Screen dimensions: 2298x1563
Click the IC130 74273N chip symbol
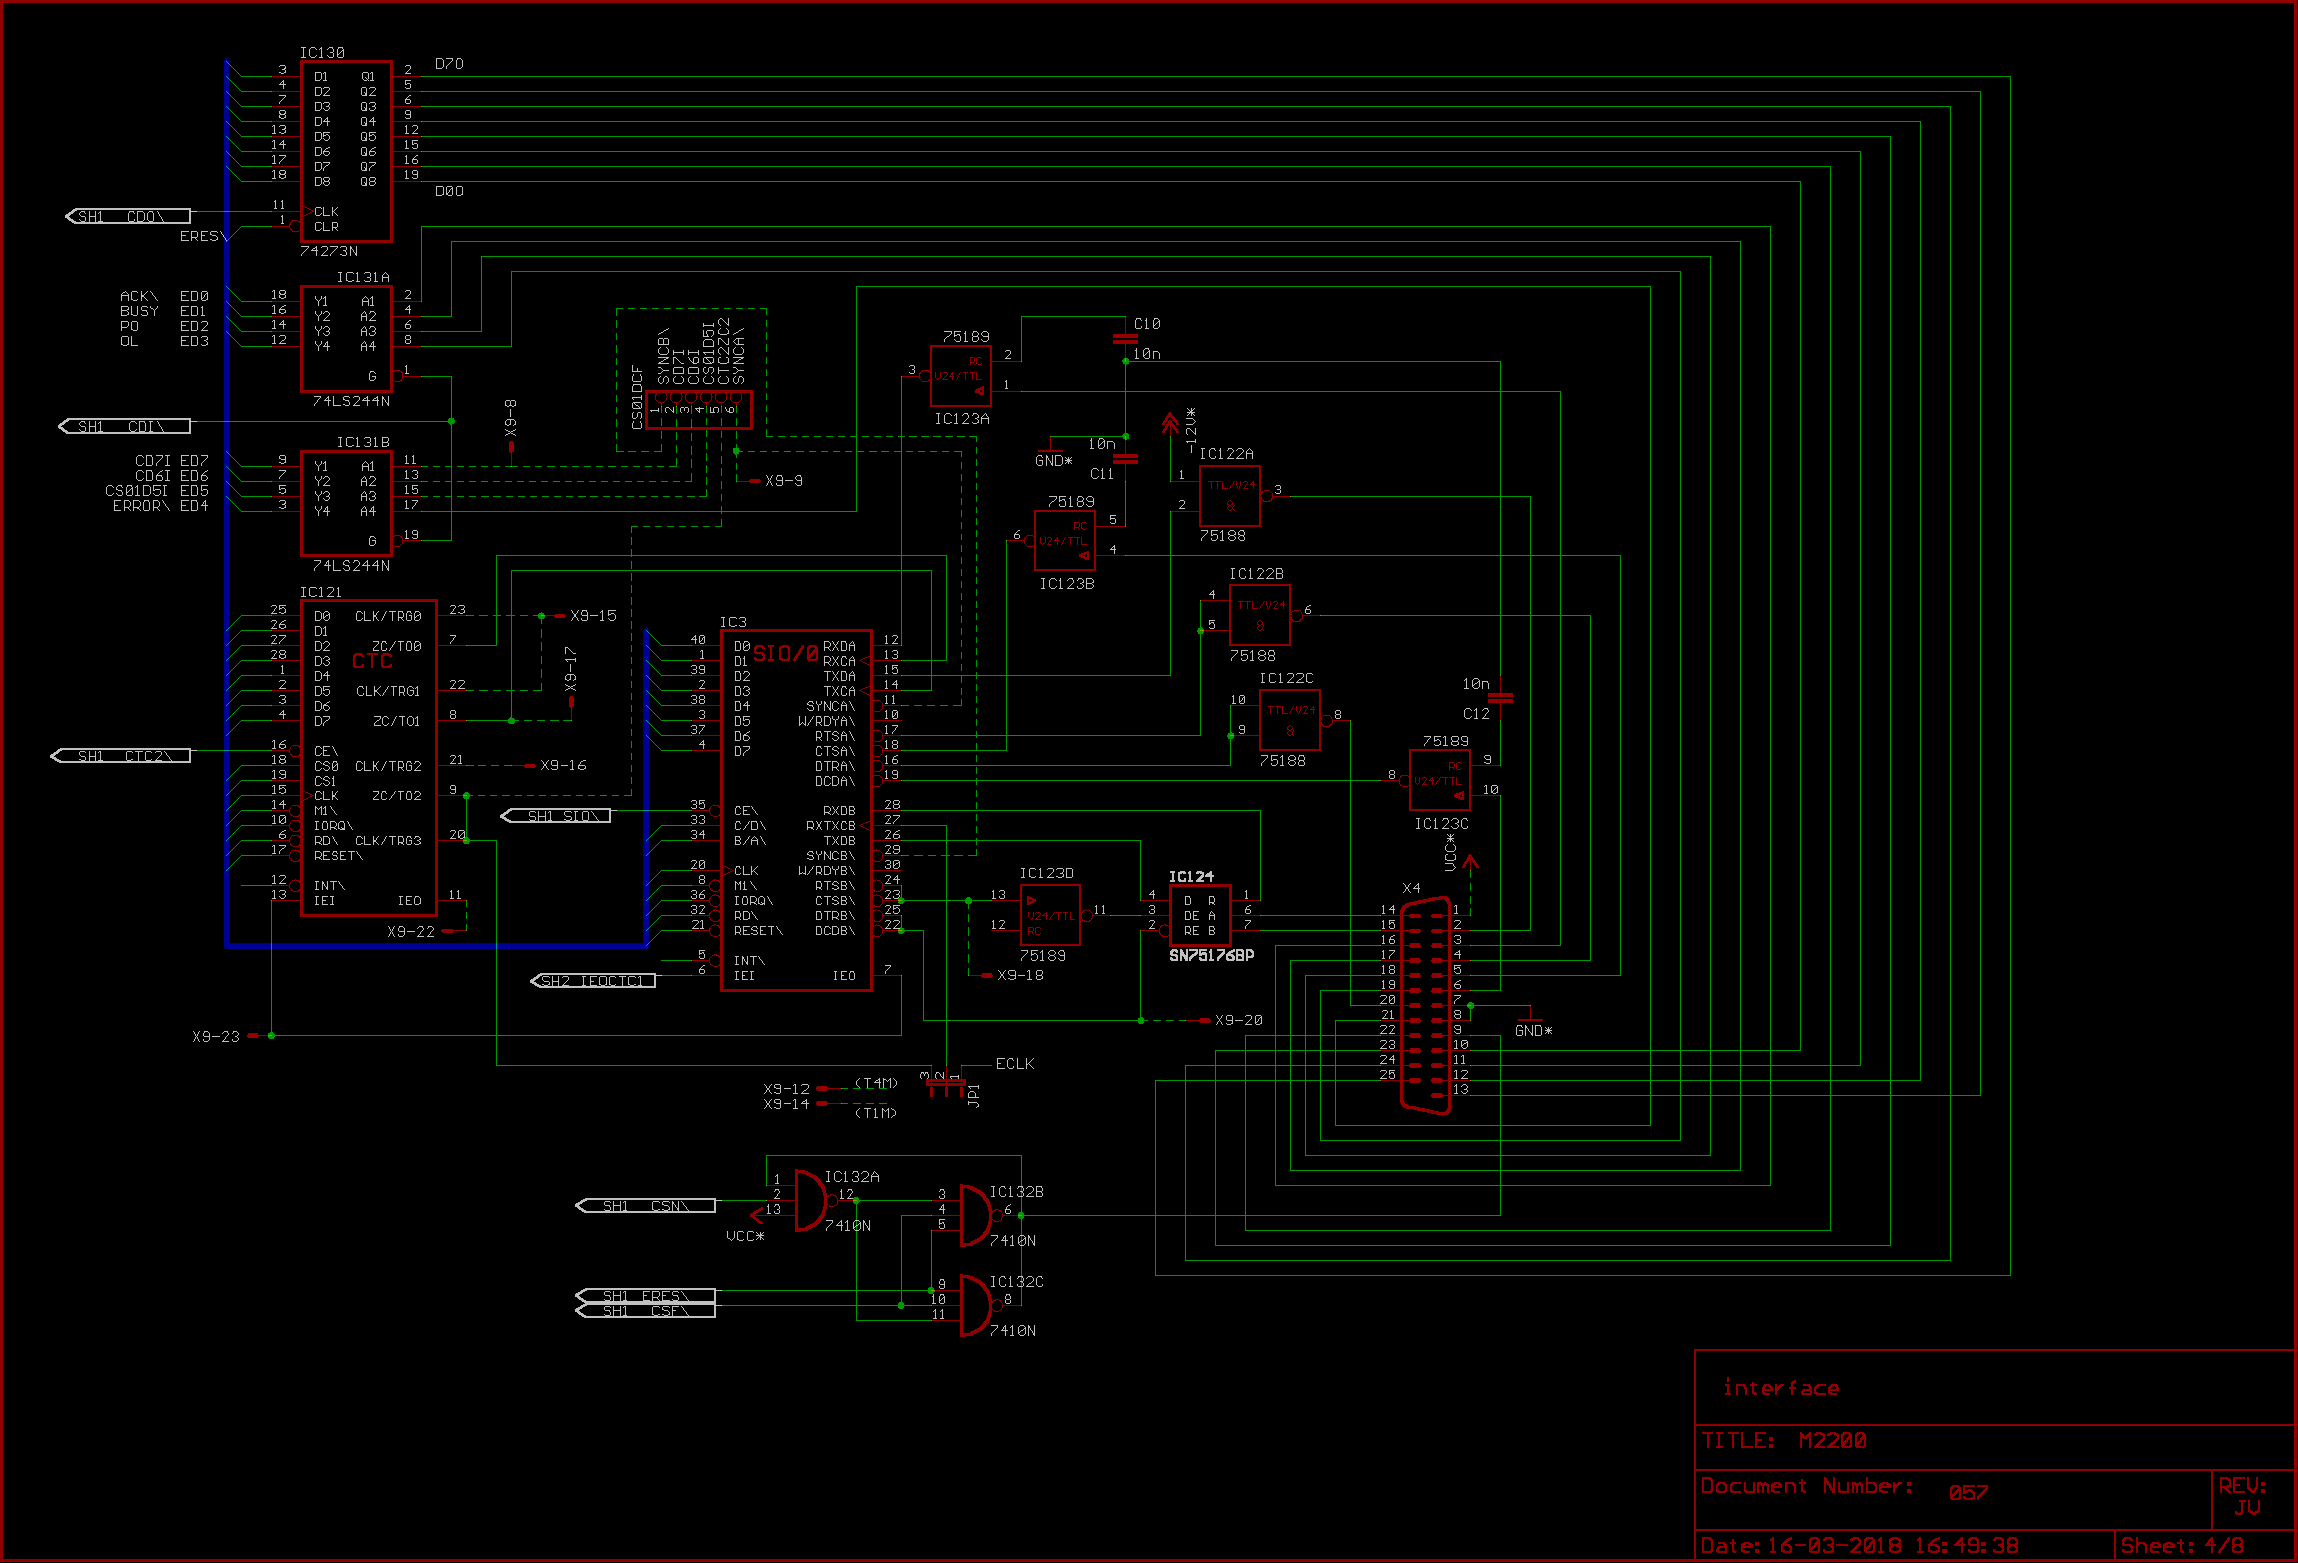click(x=345, y=150)
